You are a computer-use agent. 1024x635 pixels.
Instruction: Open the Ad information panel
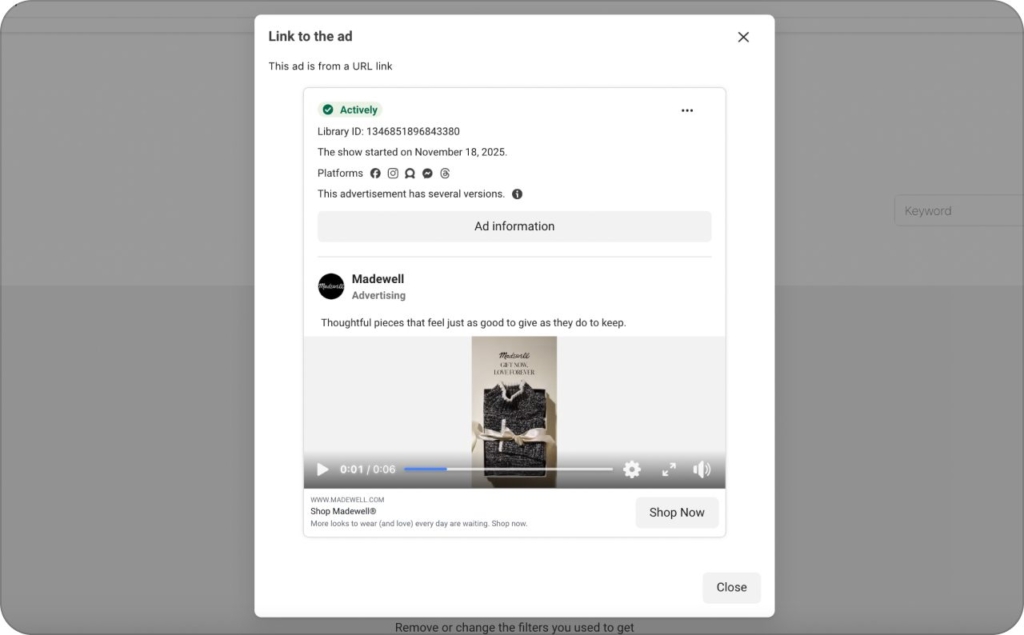click(x=514, y=226)
